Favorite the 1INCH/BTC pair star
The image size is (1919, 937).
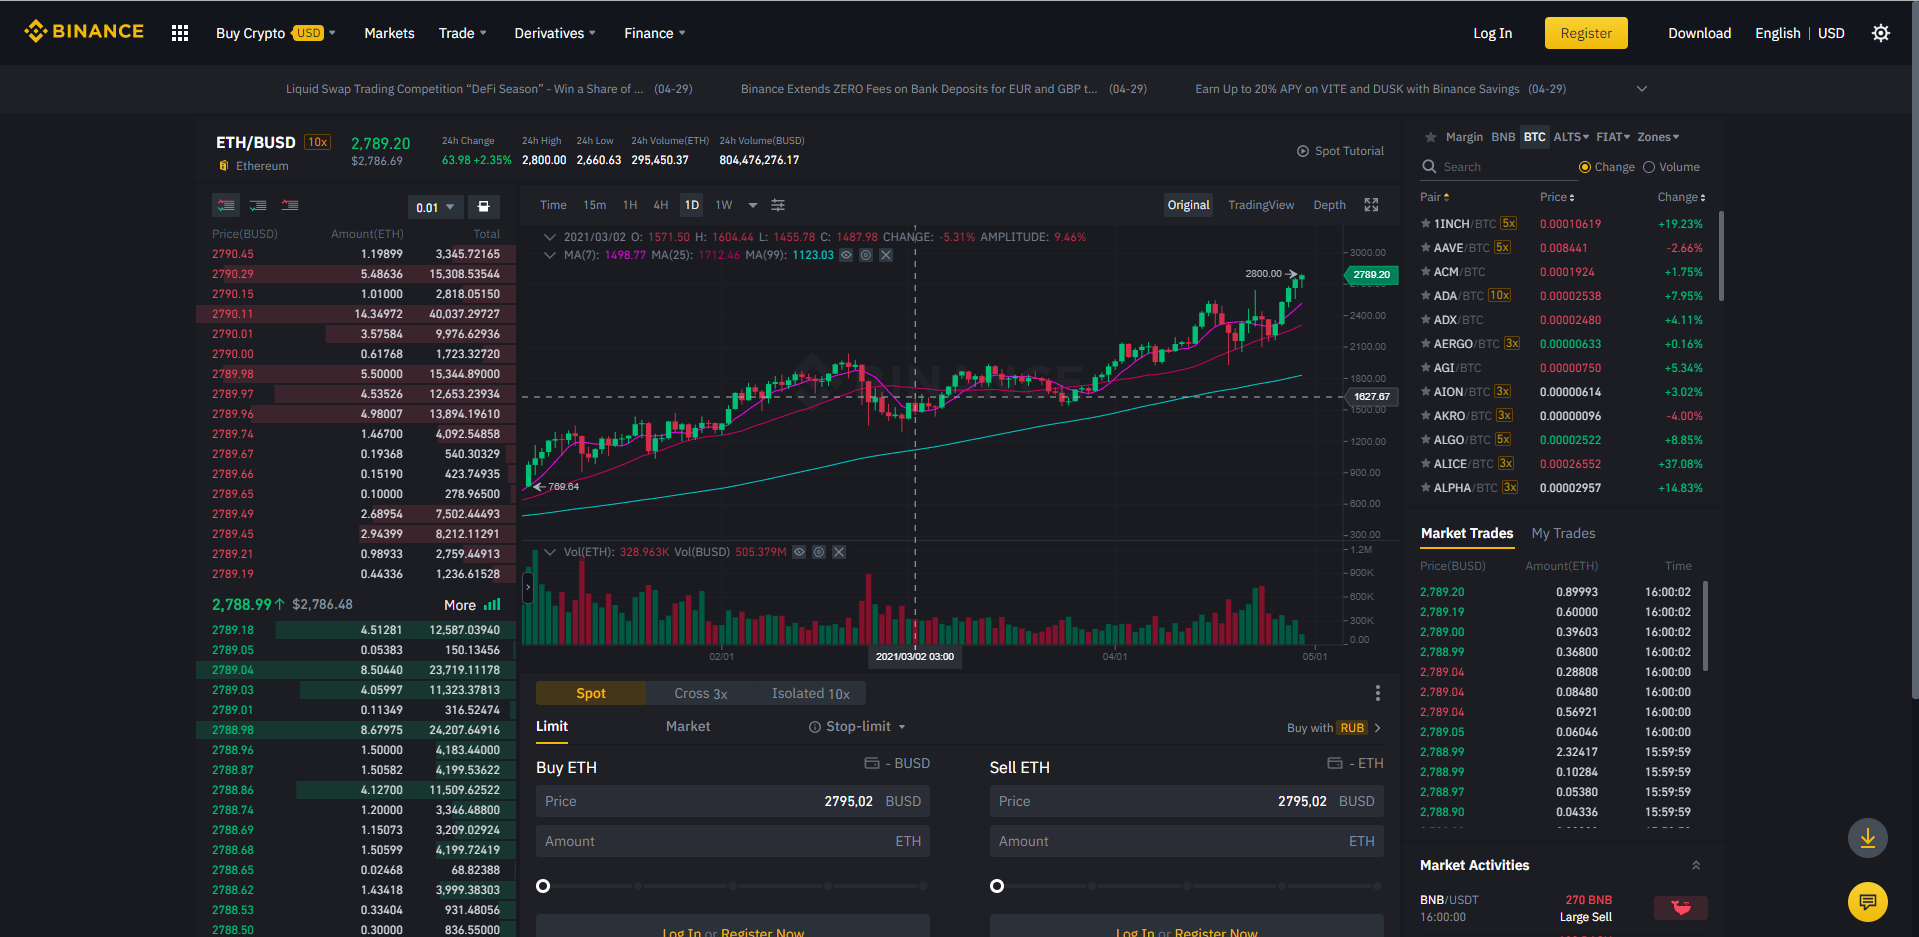[1425, 224]
